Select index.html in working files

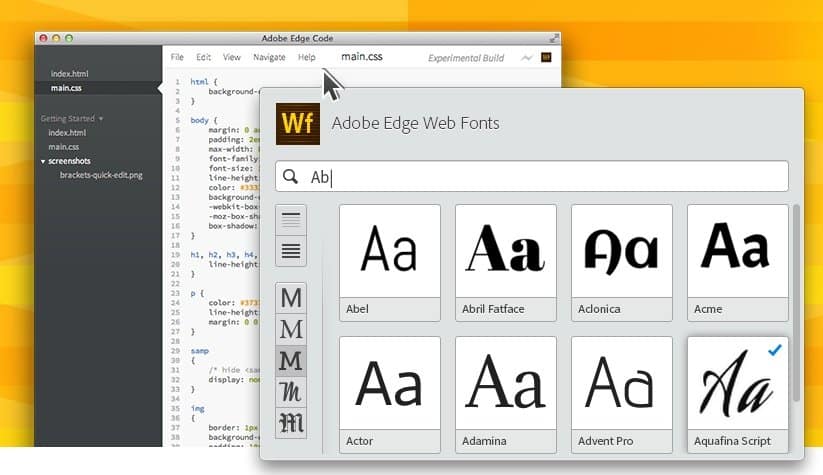(x=69, y=73)
